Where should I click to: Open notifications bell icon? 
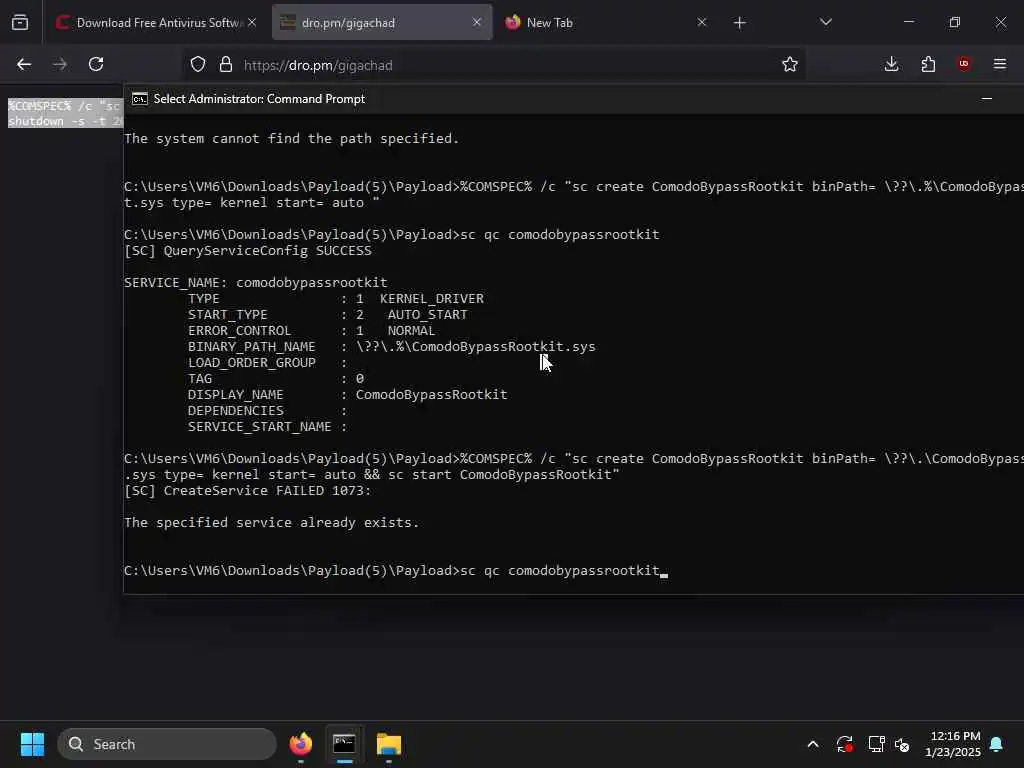click(x=997, y=744)
